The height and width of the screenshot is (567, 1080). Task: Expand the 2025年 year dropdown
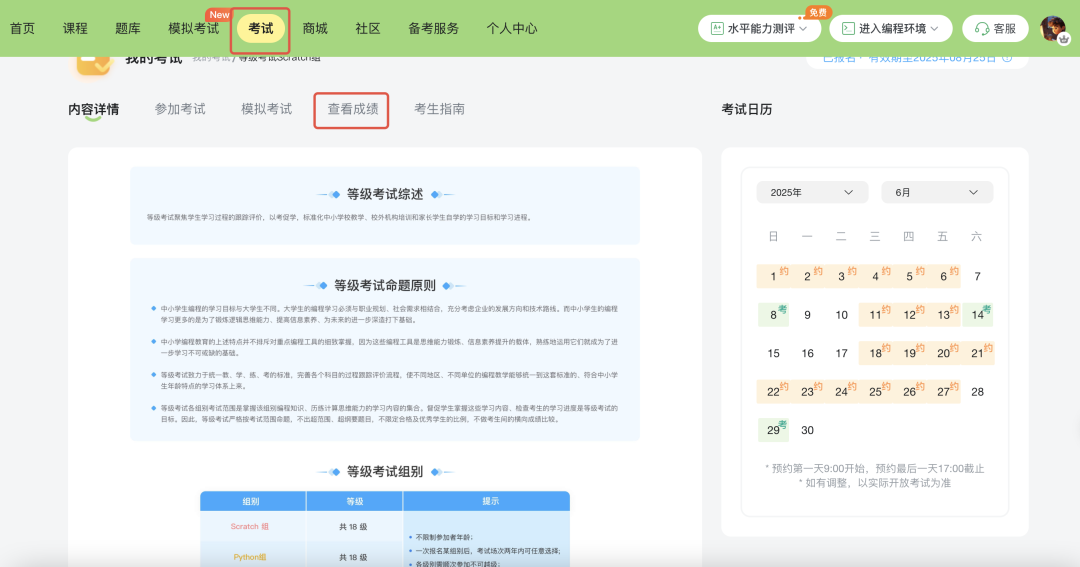point(812,192)
